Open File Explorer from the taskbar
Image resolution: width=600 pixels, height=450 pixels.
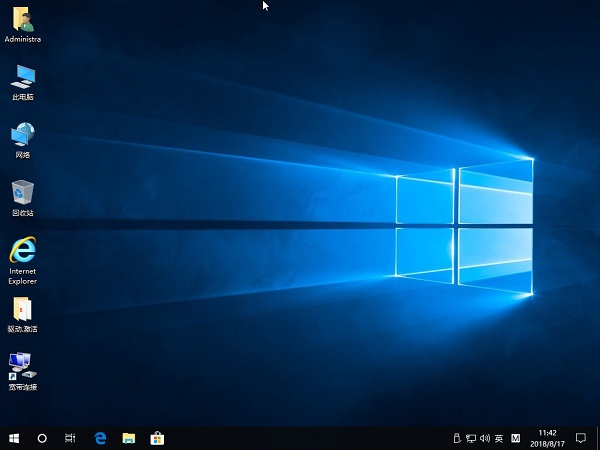[128, 438]
